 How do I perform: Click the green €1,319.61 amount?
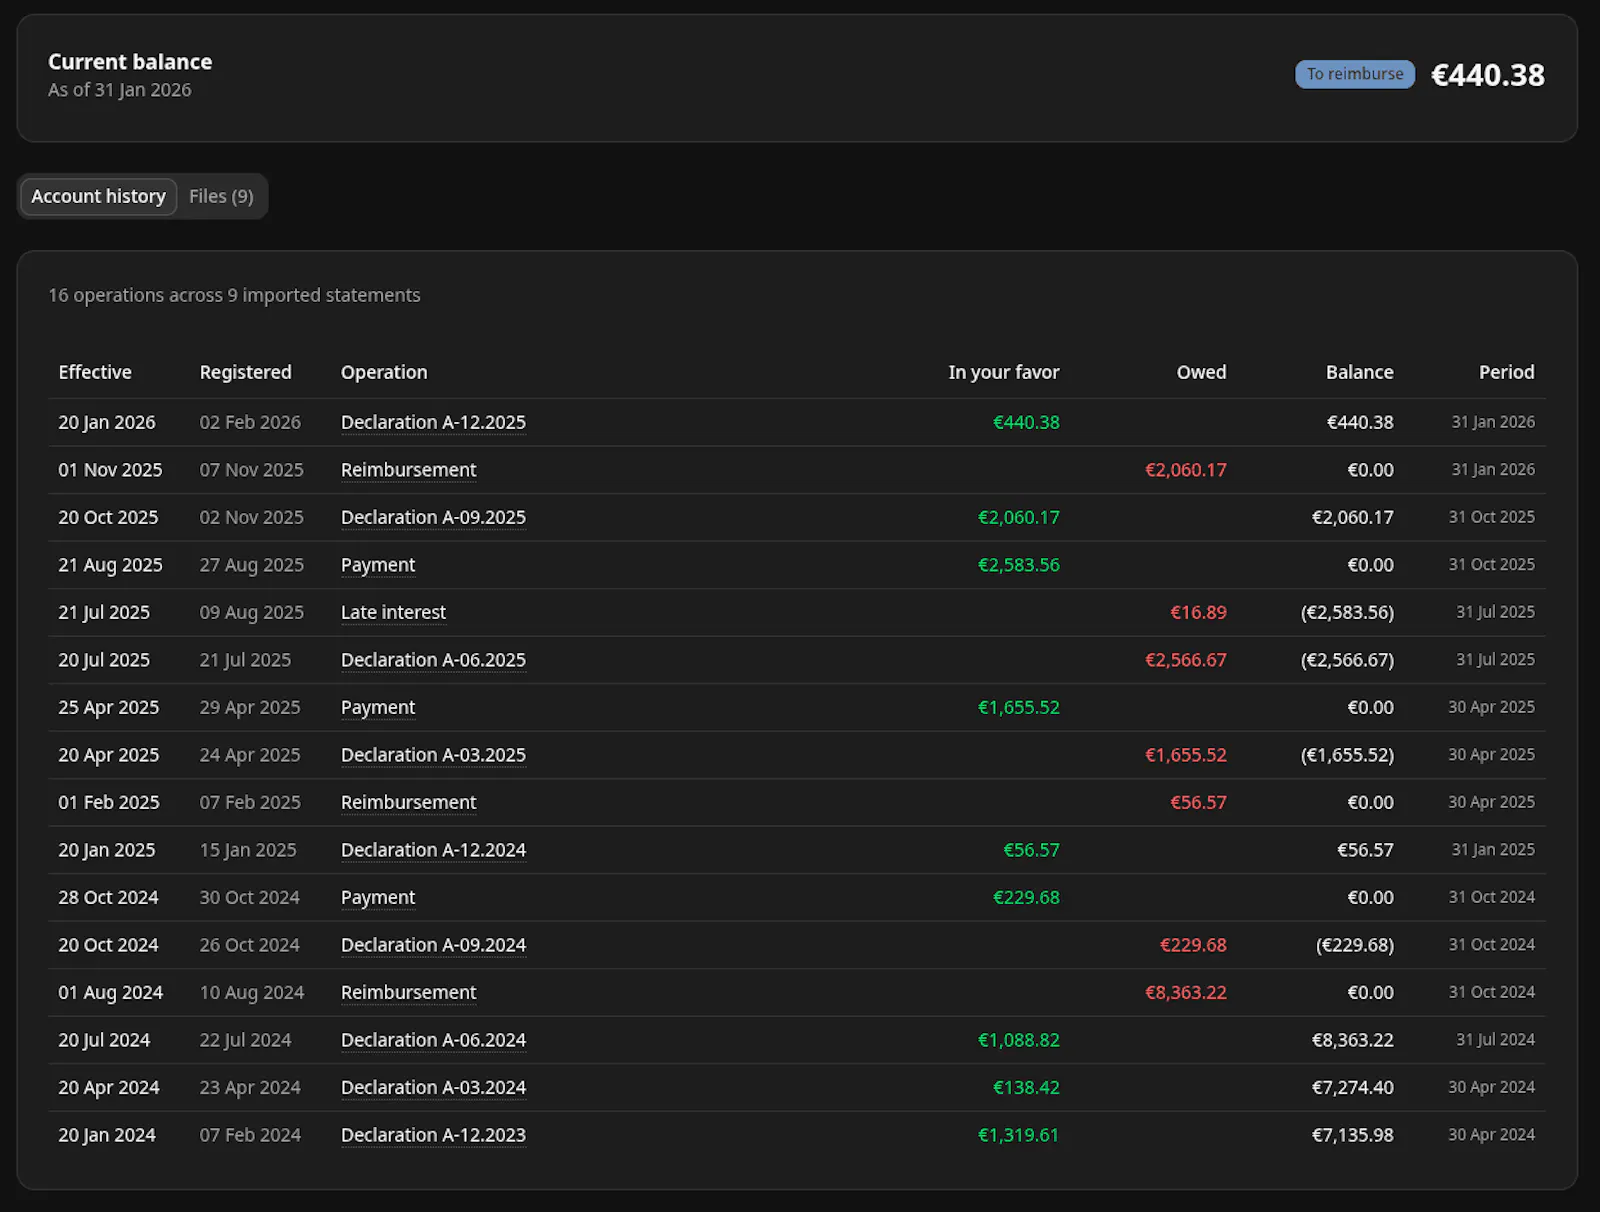[x=1018, y=1135]
